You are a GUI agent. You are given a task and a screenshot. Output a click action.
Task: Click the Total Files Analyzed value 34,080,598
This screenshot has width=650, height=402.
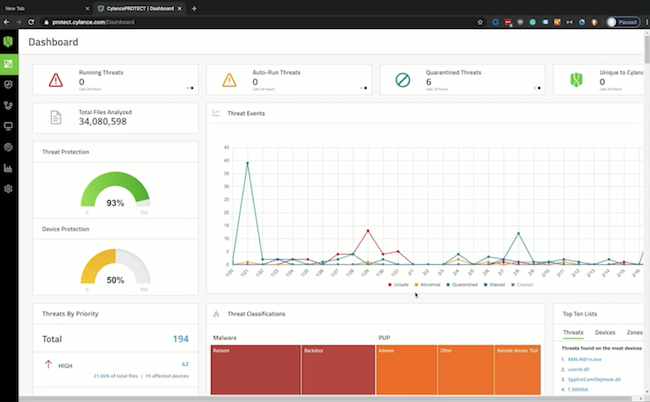pos(103,121)
